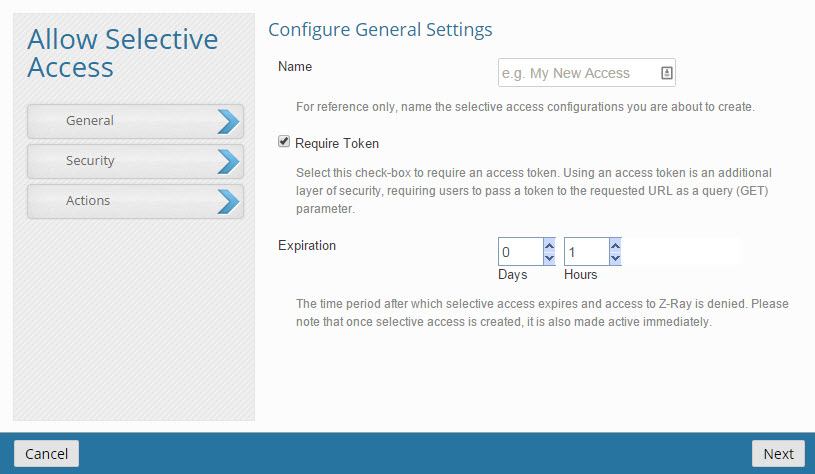Go to the Actions section label

88,201
